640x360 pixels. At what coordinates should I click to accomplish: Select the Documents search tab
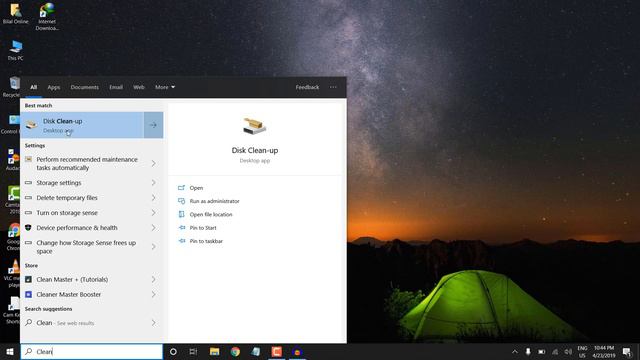click(x=84, y=87)
